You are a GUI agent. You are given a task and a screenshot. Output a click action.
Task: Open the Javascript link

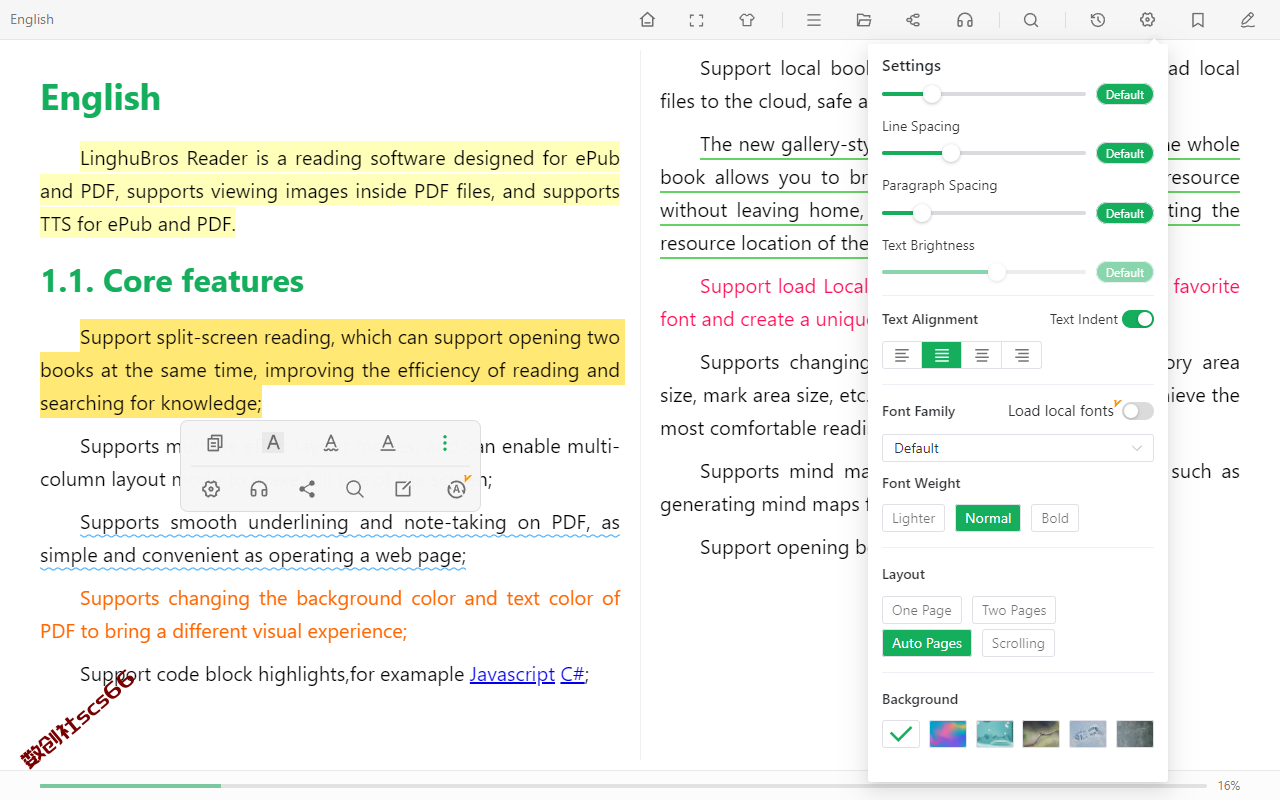click(x=512, y=674)
